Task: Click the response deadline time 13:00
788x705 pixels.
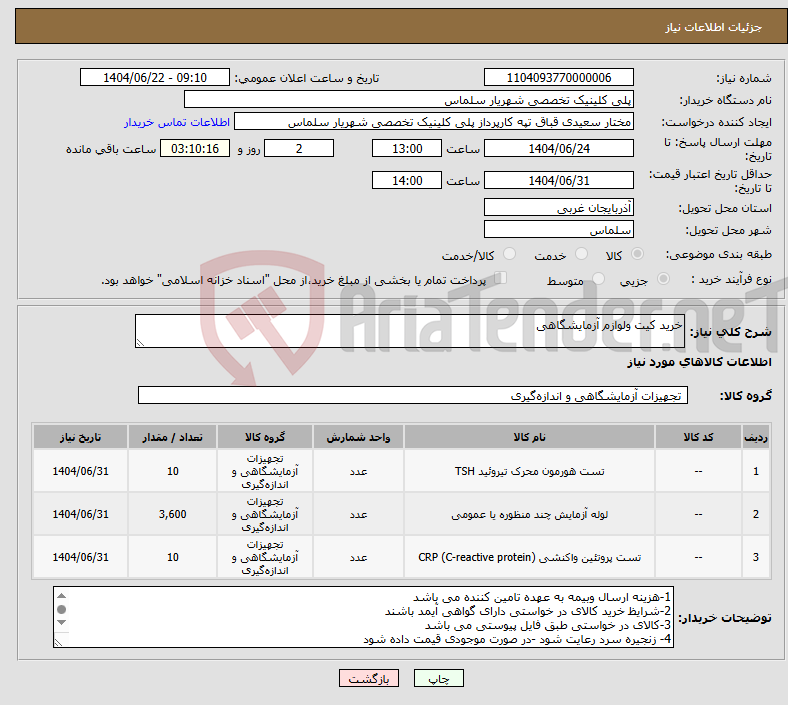Action: tap(407, 148)
